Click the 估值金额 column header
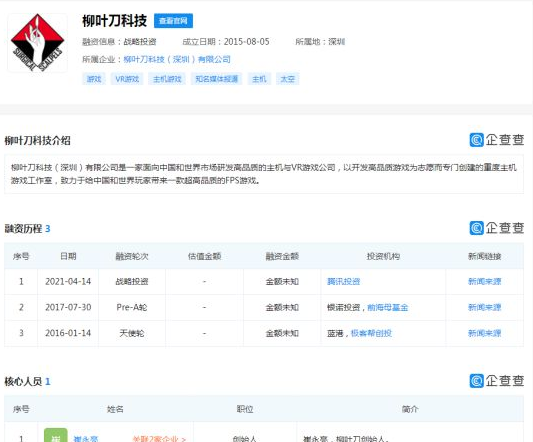Viewport: 533px width, 442px height. [205, 256]
